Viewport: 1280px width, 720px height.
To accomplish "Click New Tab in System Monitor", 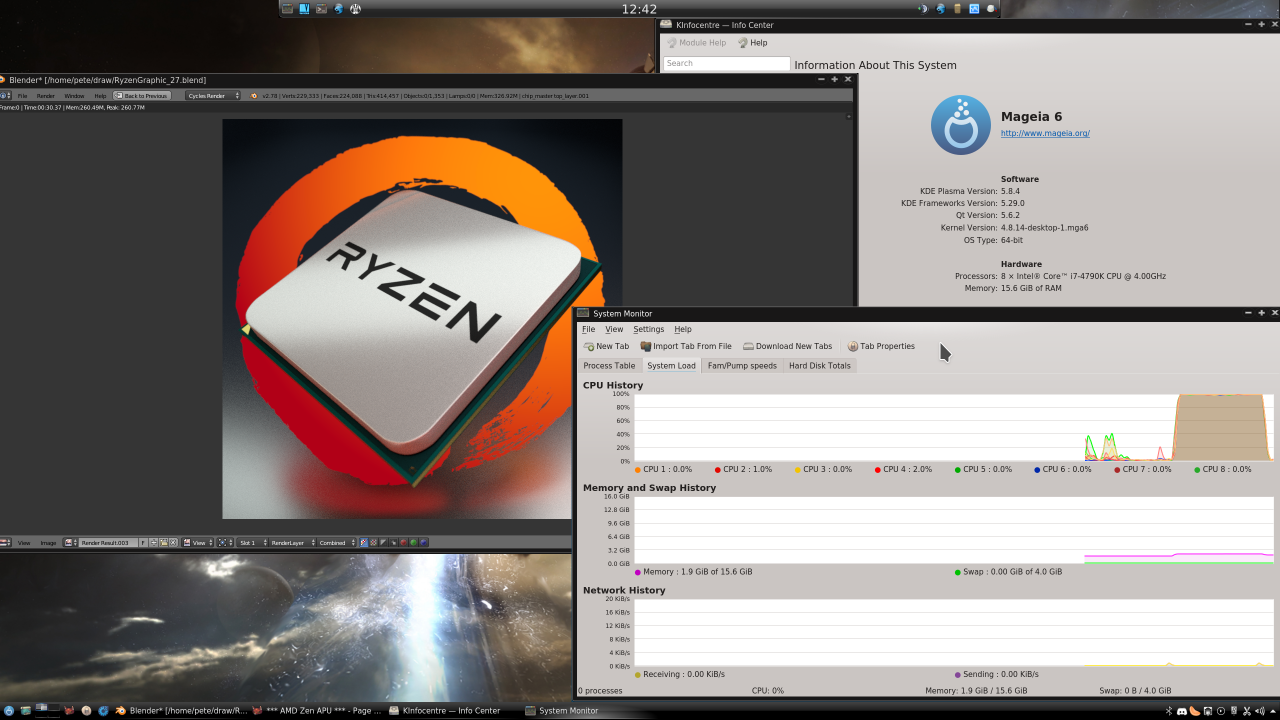I will tap(606, 346).
